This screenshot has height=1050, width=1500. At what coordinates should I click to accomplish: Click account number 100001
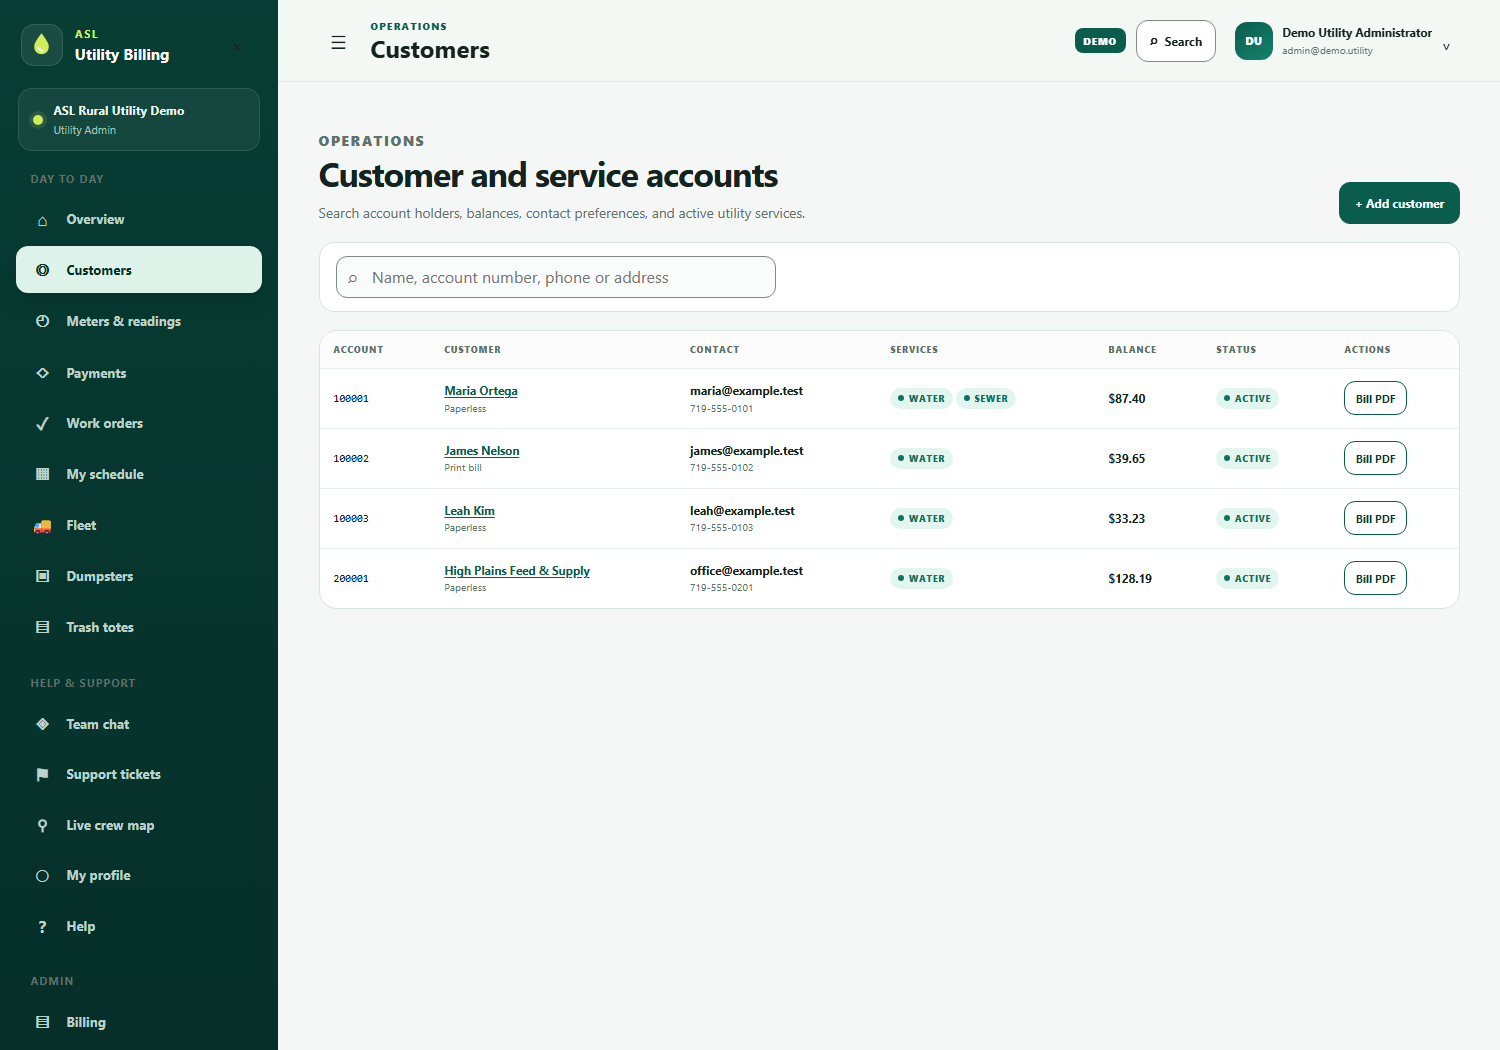click(351, 399)
